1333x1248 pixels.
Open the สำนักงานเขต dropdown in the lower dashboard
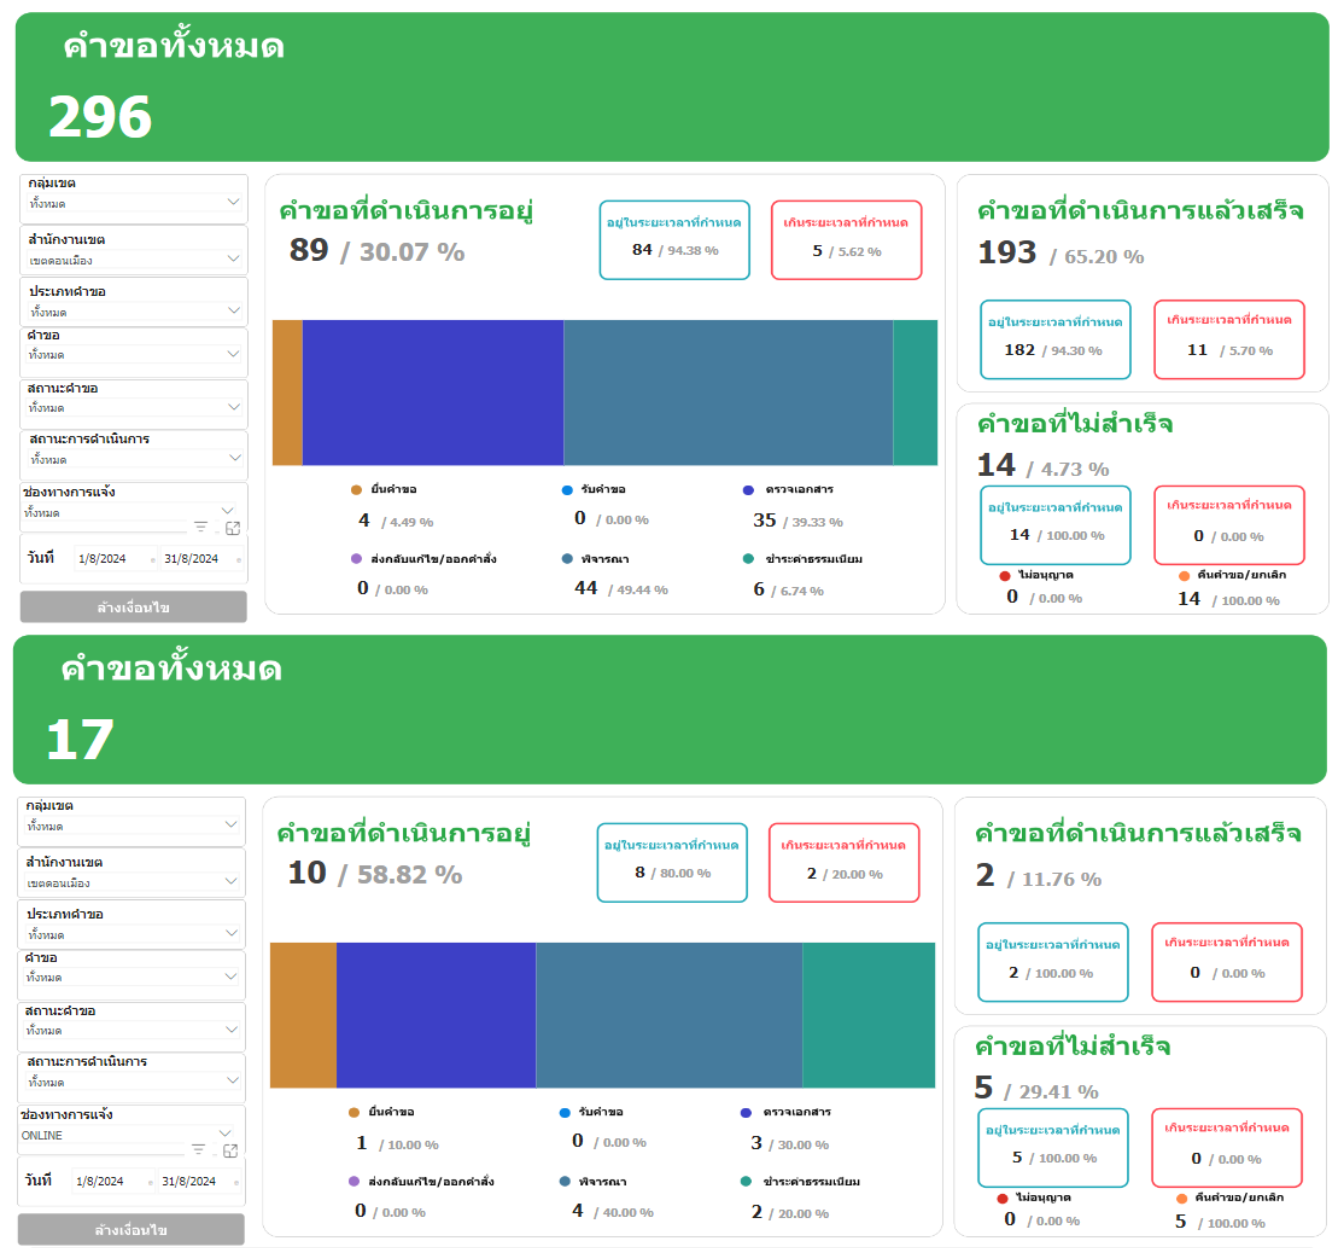[x=231, y=882]
